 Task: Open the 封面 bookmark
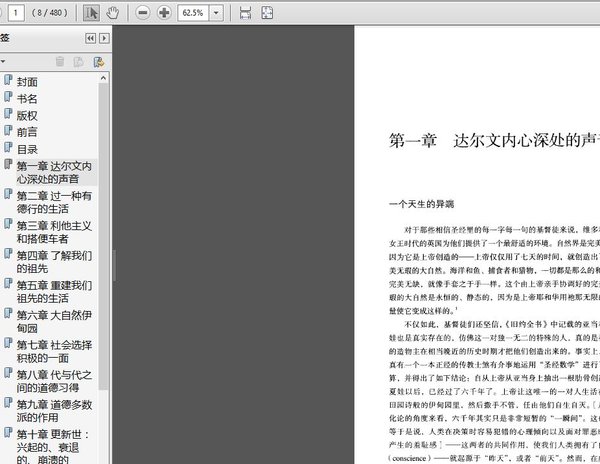pos(27,82)
